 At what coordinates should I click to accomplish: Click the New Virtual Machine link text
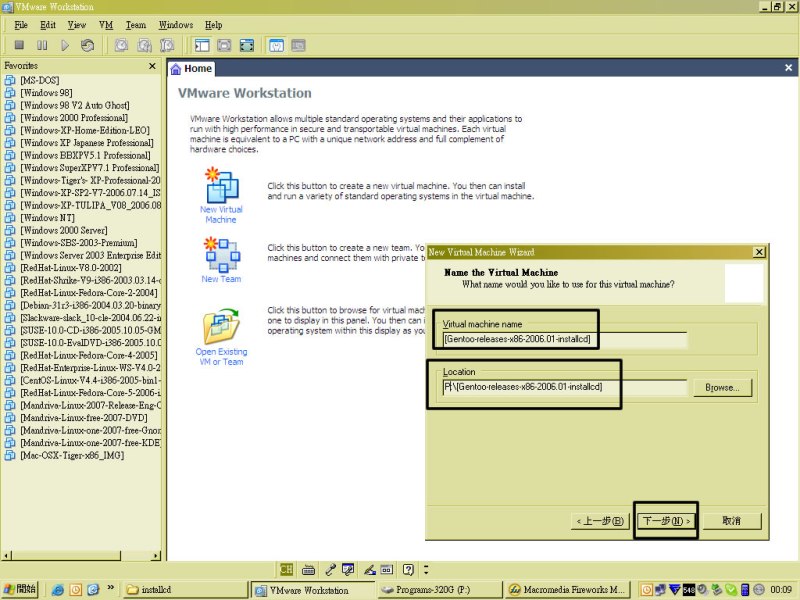coord(221,215)
